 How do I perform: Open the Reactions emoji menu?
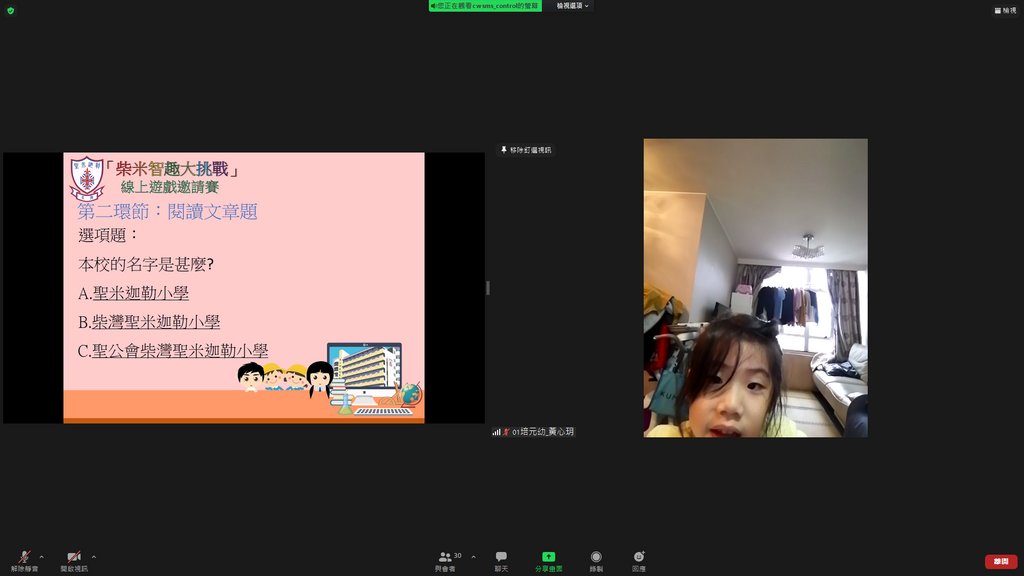tap(639, 557)
